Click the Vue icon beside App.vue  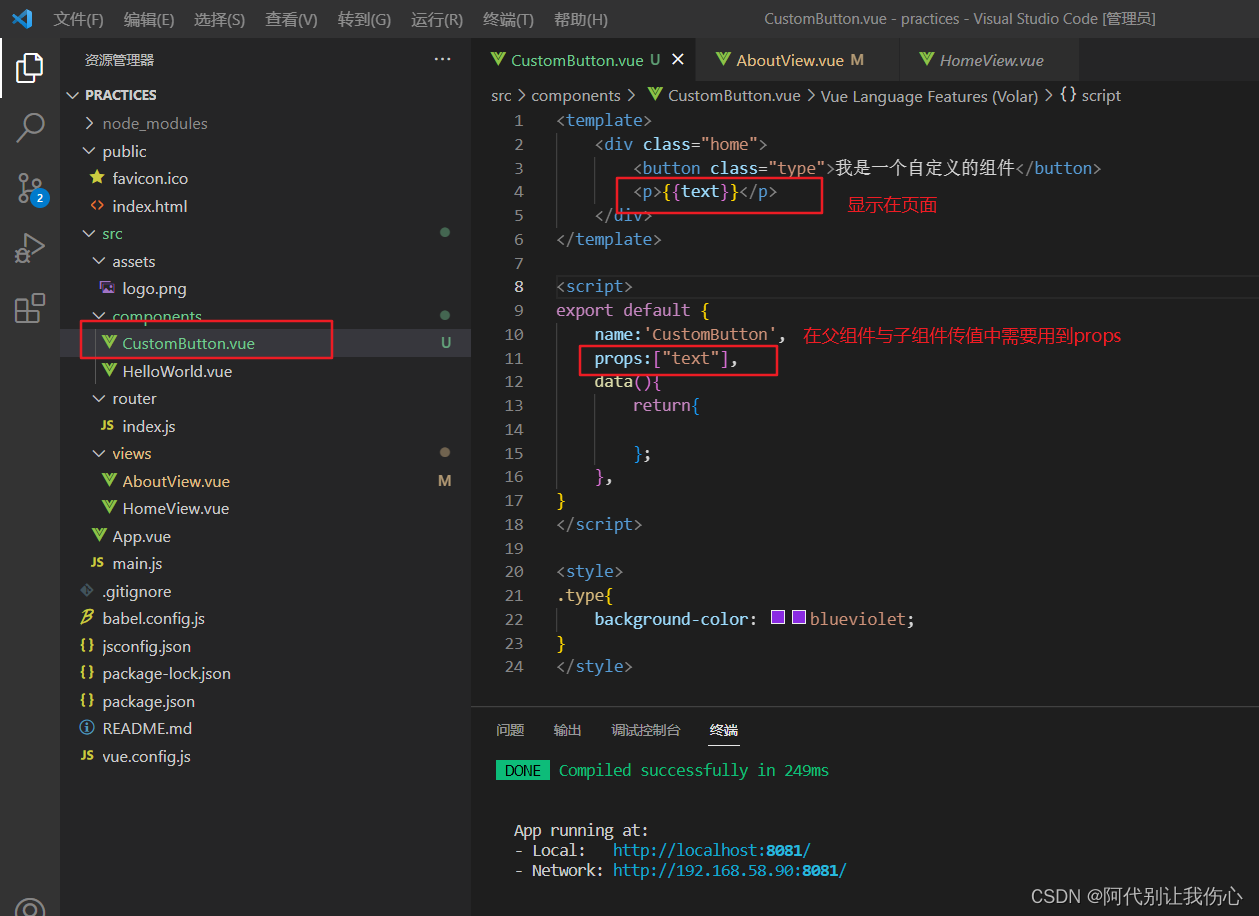[98, 536]
